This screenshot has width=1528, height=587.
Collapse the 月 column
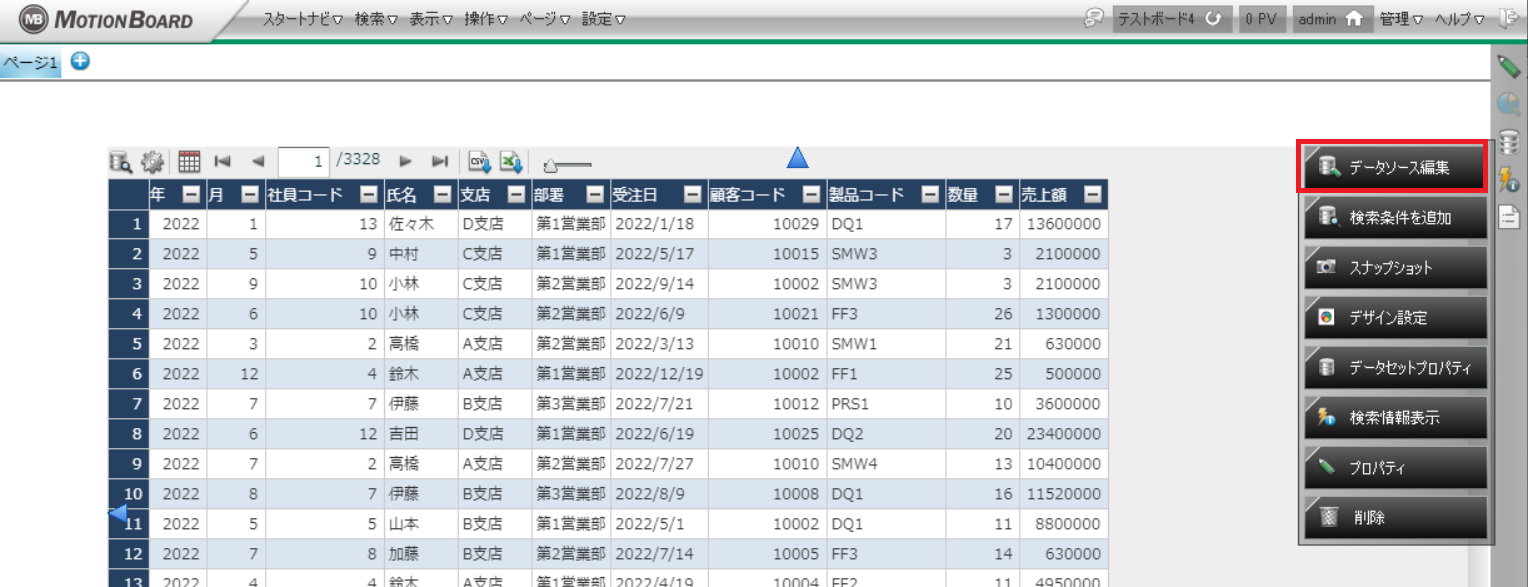pyautogui.click(x=250, y=195)
